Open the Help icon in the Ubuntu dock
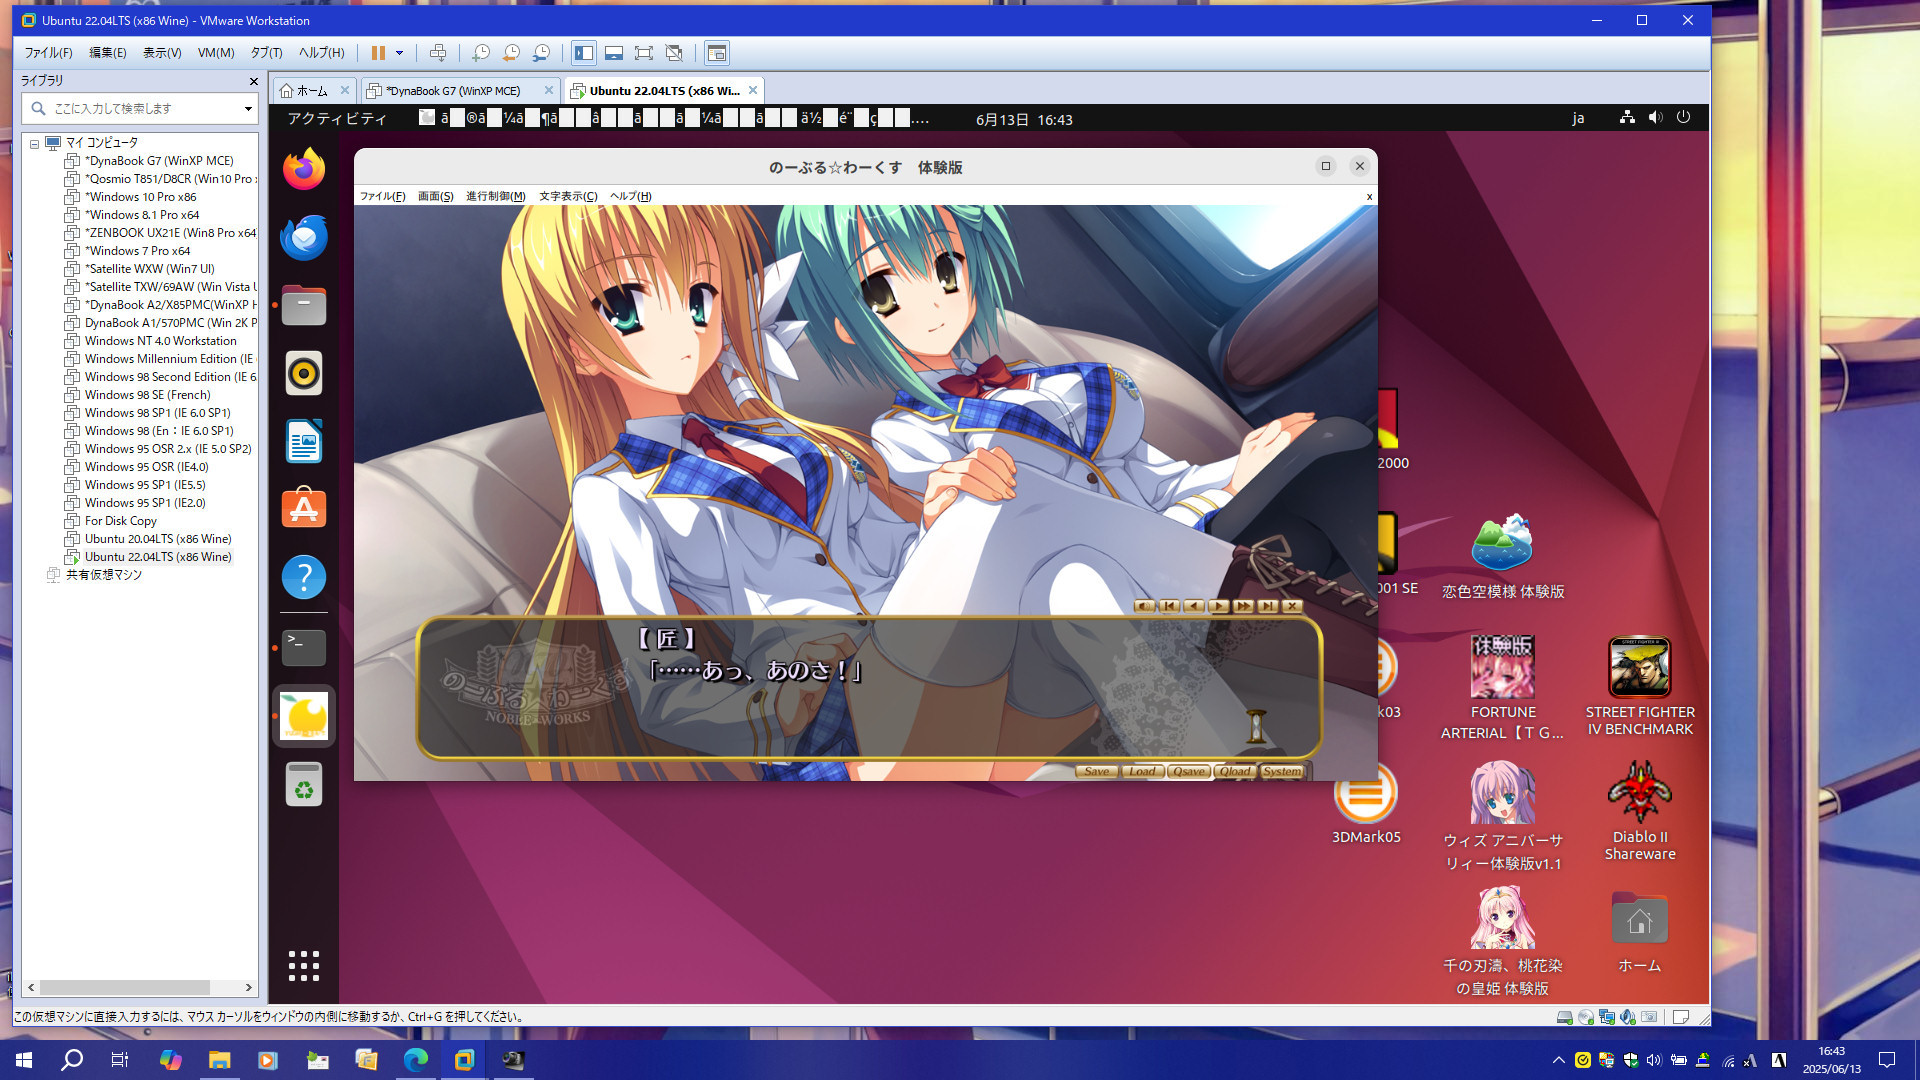 tap(304, 577)
